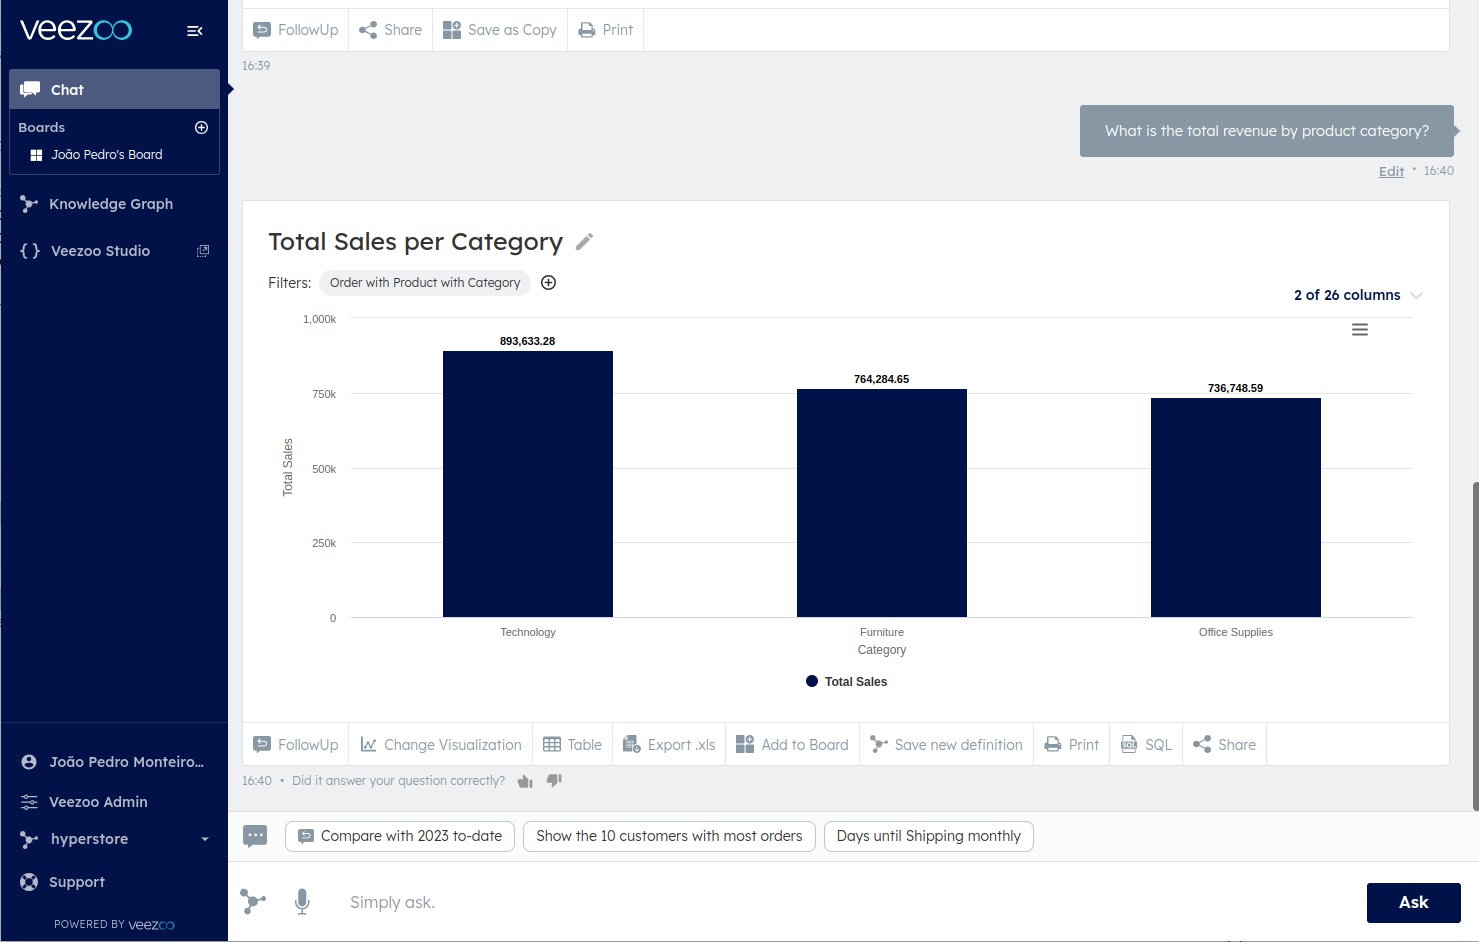1479x942 pixels.
Task: Give thumbs up feedback
Action: [x=525, y=781]
